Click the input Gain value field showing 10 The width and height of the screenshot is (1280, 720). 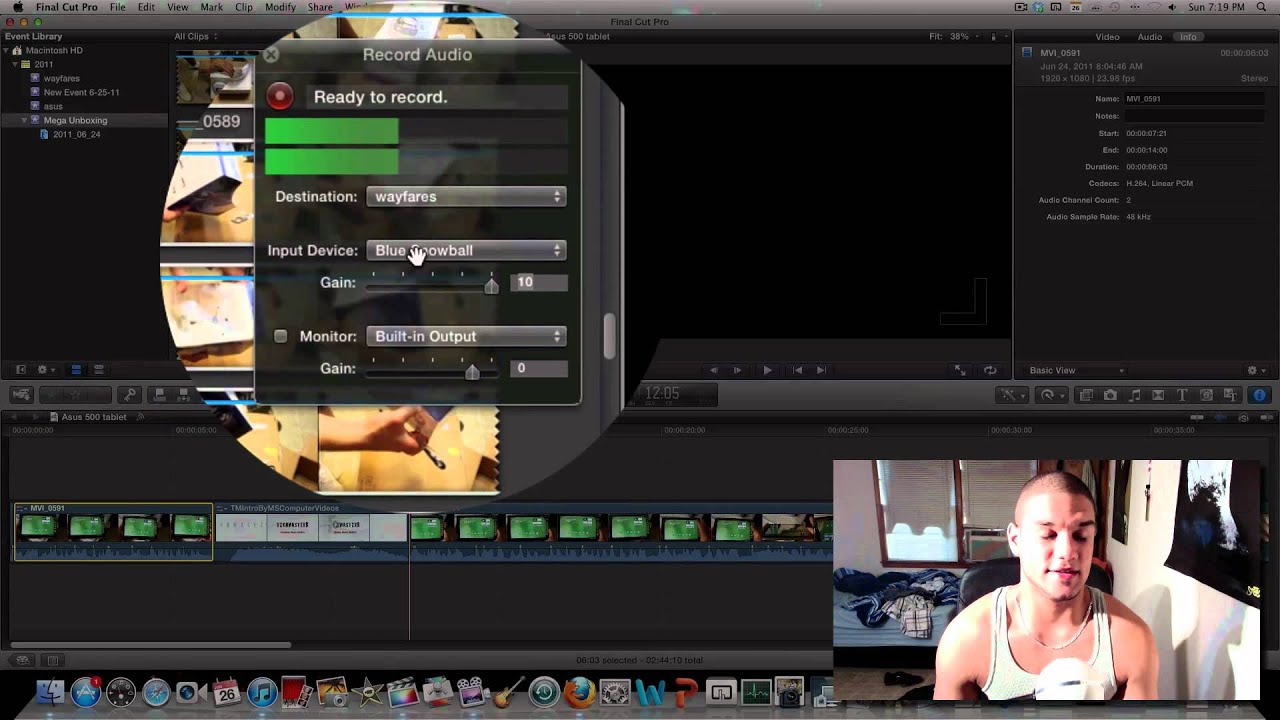tap(540, 283)
